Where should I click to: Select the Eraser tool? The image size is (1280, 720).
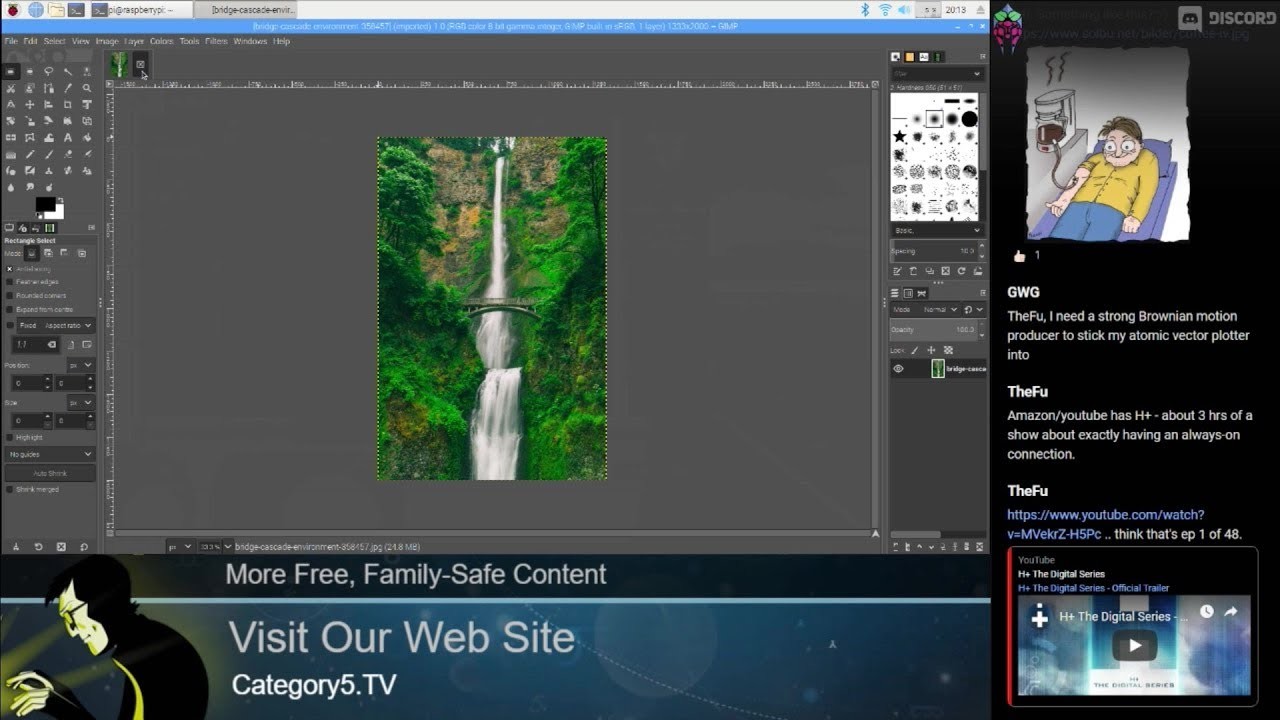67,154
